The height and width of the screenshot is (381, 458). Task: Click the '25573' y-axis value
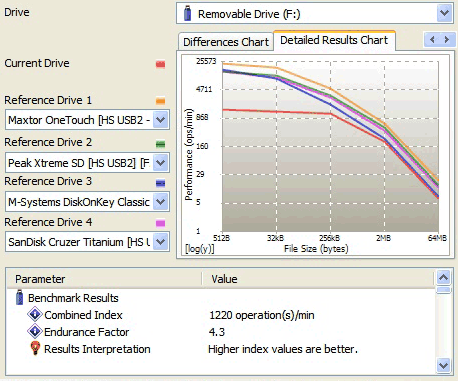[206, 61]
